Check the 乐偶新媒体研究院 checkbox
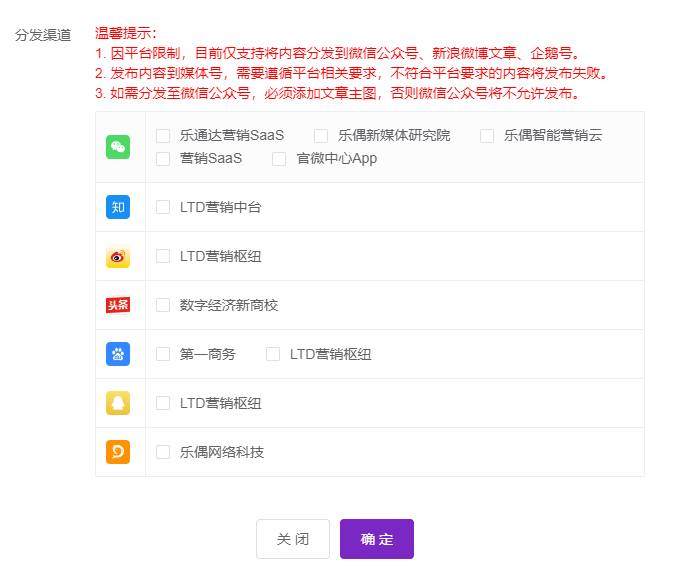The image size is (675, 581). pyautogui.click(x=321, y=136)
